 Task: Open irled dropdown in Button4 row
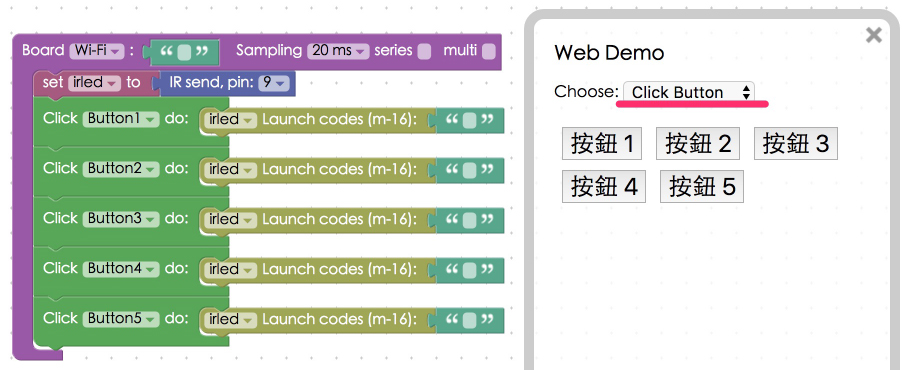coord(231,270)
